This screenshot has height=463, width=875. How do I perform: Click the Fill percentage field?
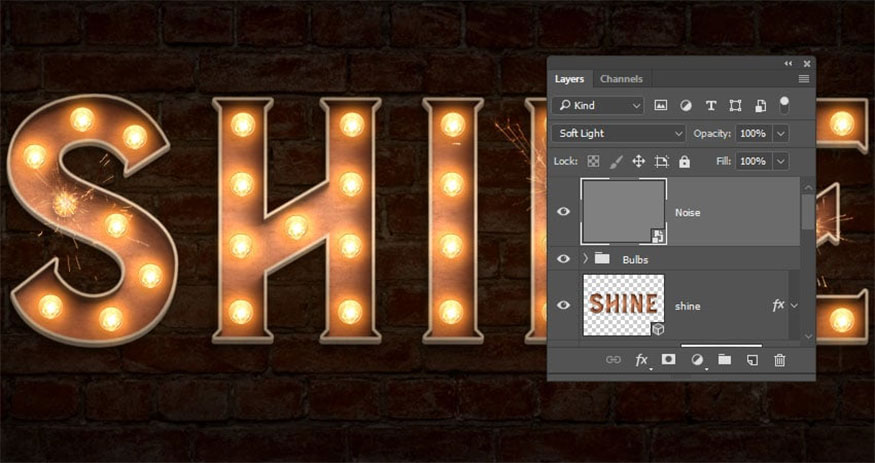point(753,161)
